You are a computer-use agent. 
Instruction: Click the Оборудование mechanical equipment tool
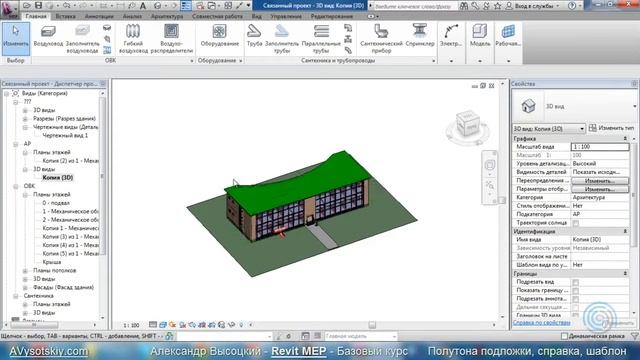pyautogui.click(x=220, y=36)
